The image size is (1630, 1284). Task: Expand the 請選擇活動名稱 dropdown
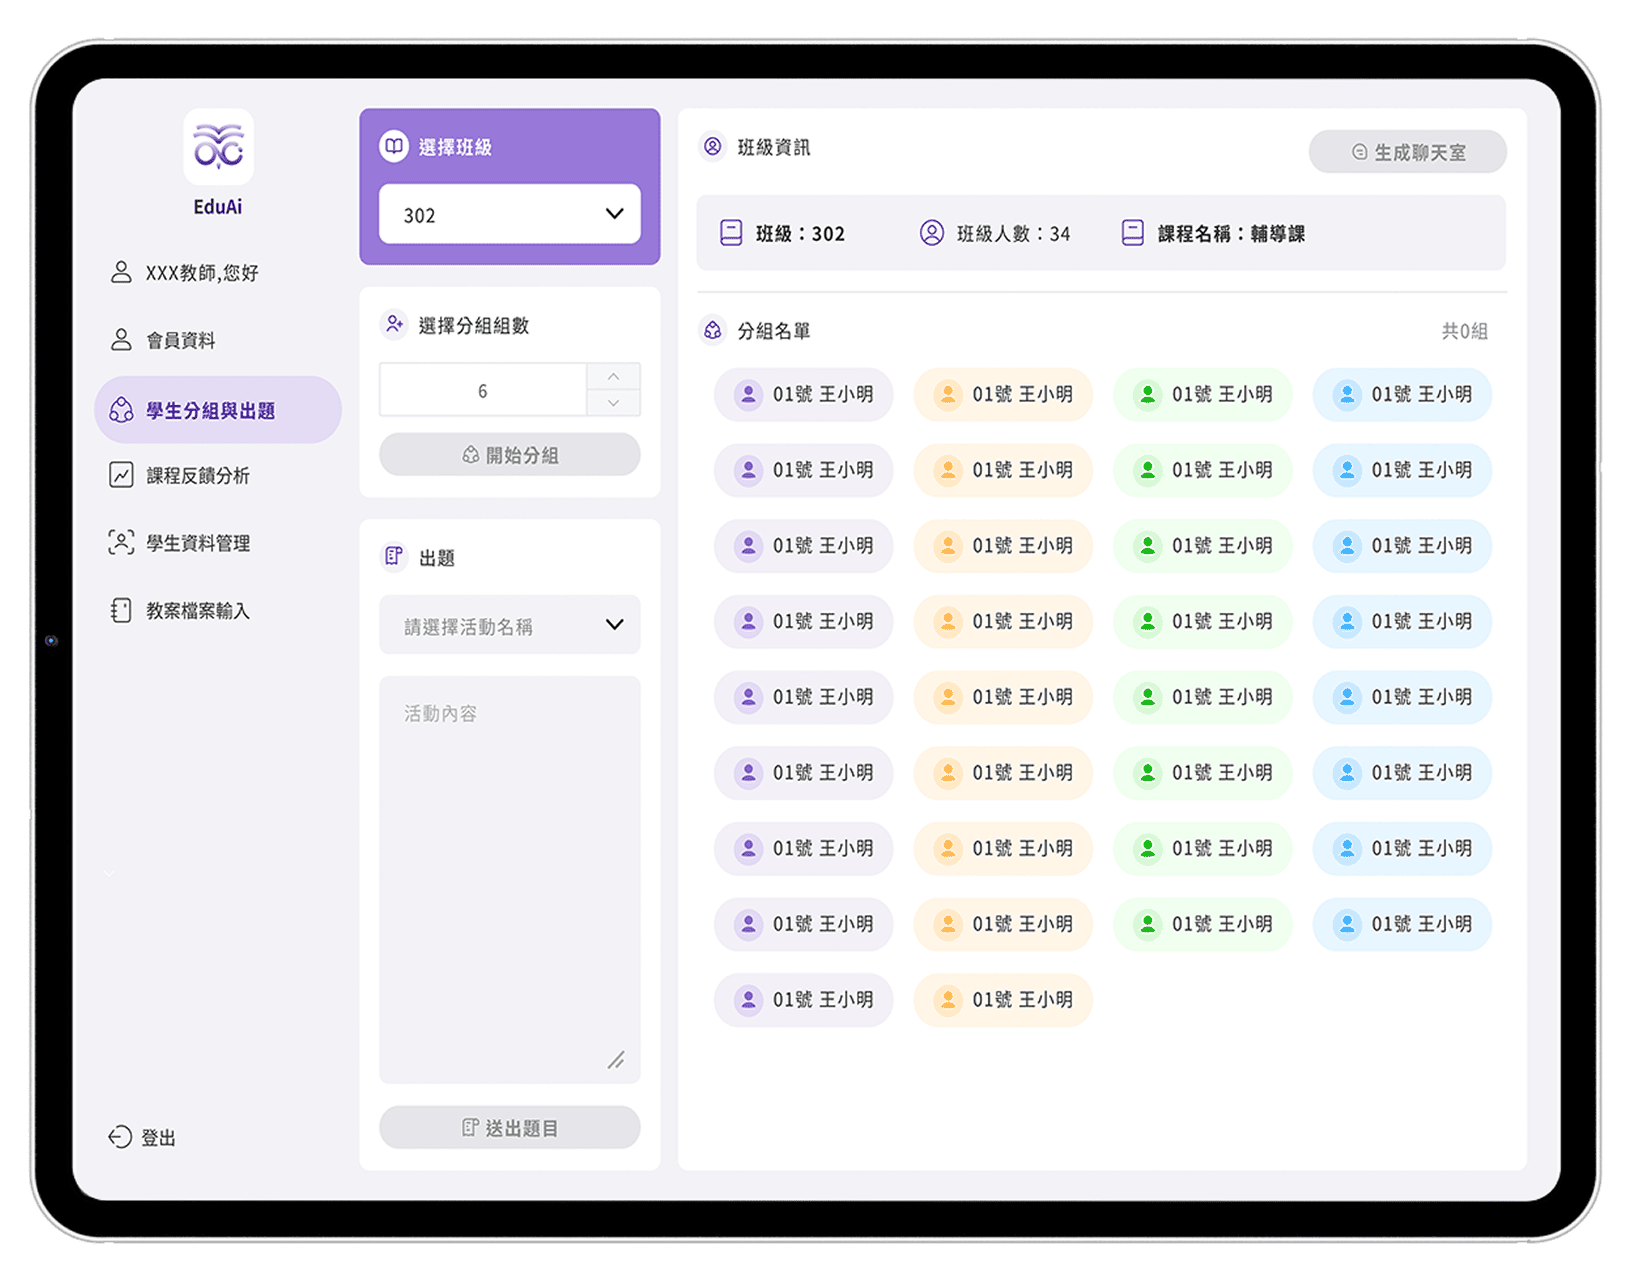tap(510, 625)
